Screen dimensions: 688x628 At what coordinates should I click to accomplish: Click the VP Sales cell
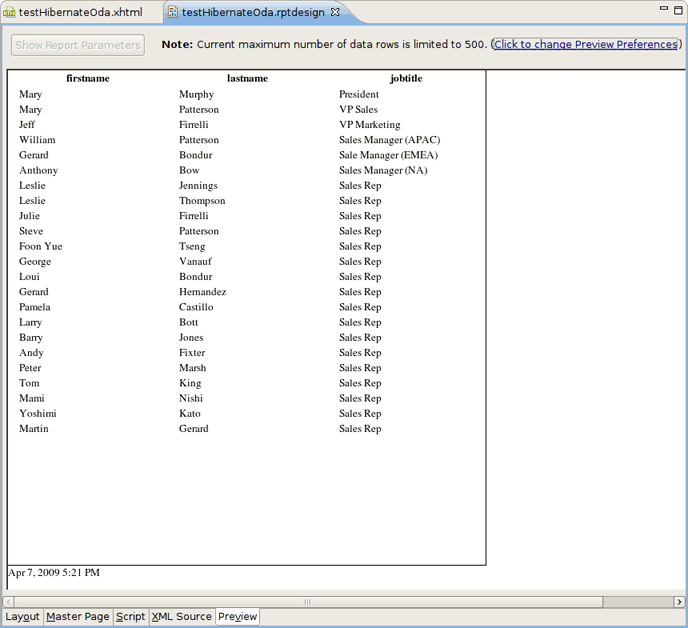point(358,109)
